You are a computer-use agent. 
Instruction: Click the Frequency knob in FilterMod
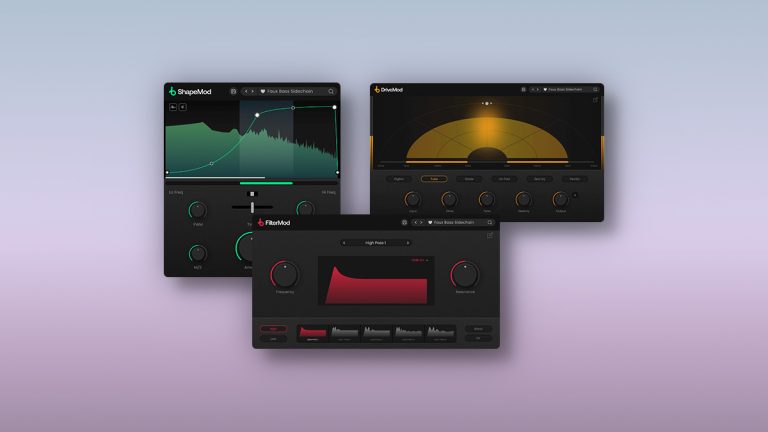pos(285,274)
